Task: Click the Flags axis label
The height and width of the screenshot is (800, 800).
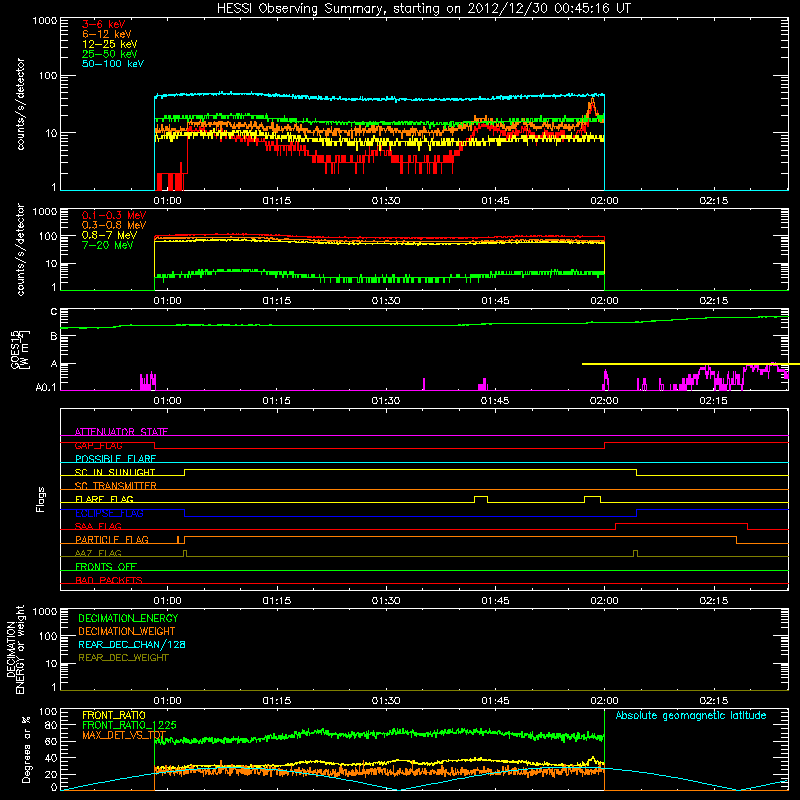Action: pyautogui.click(x=40, y=499)
